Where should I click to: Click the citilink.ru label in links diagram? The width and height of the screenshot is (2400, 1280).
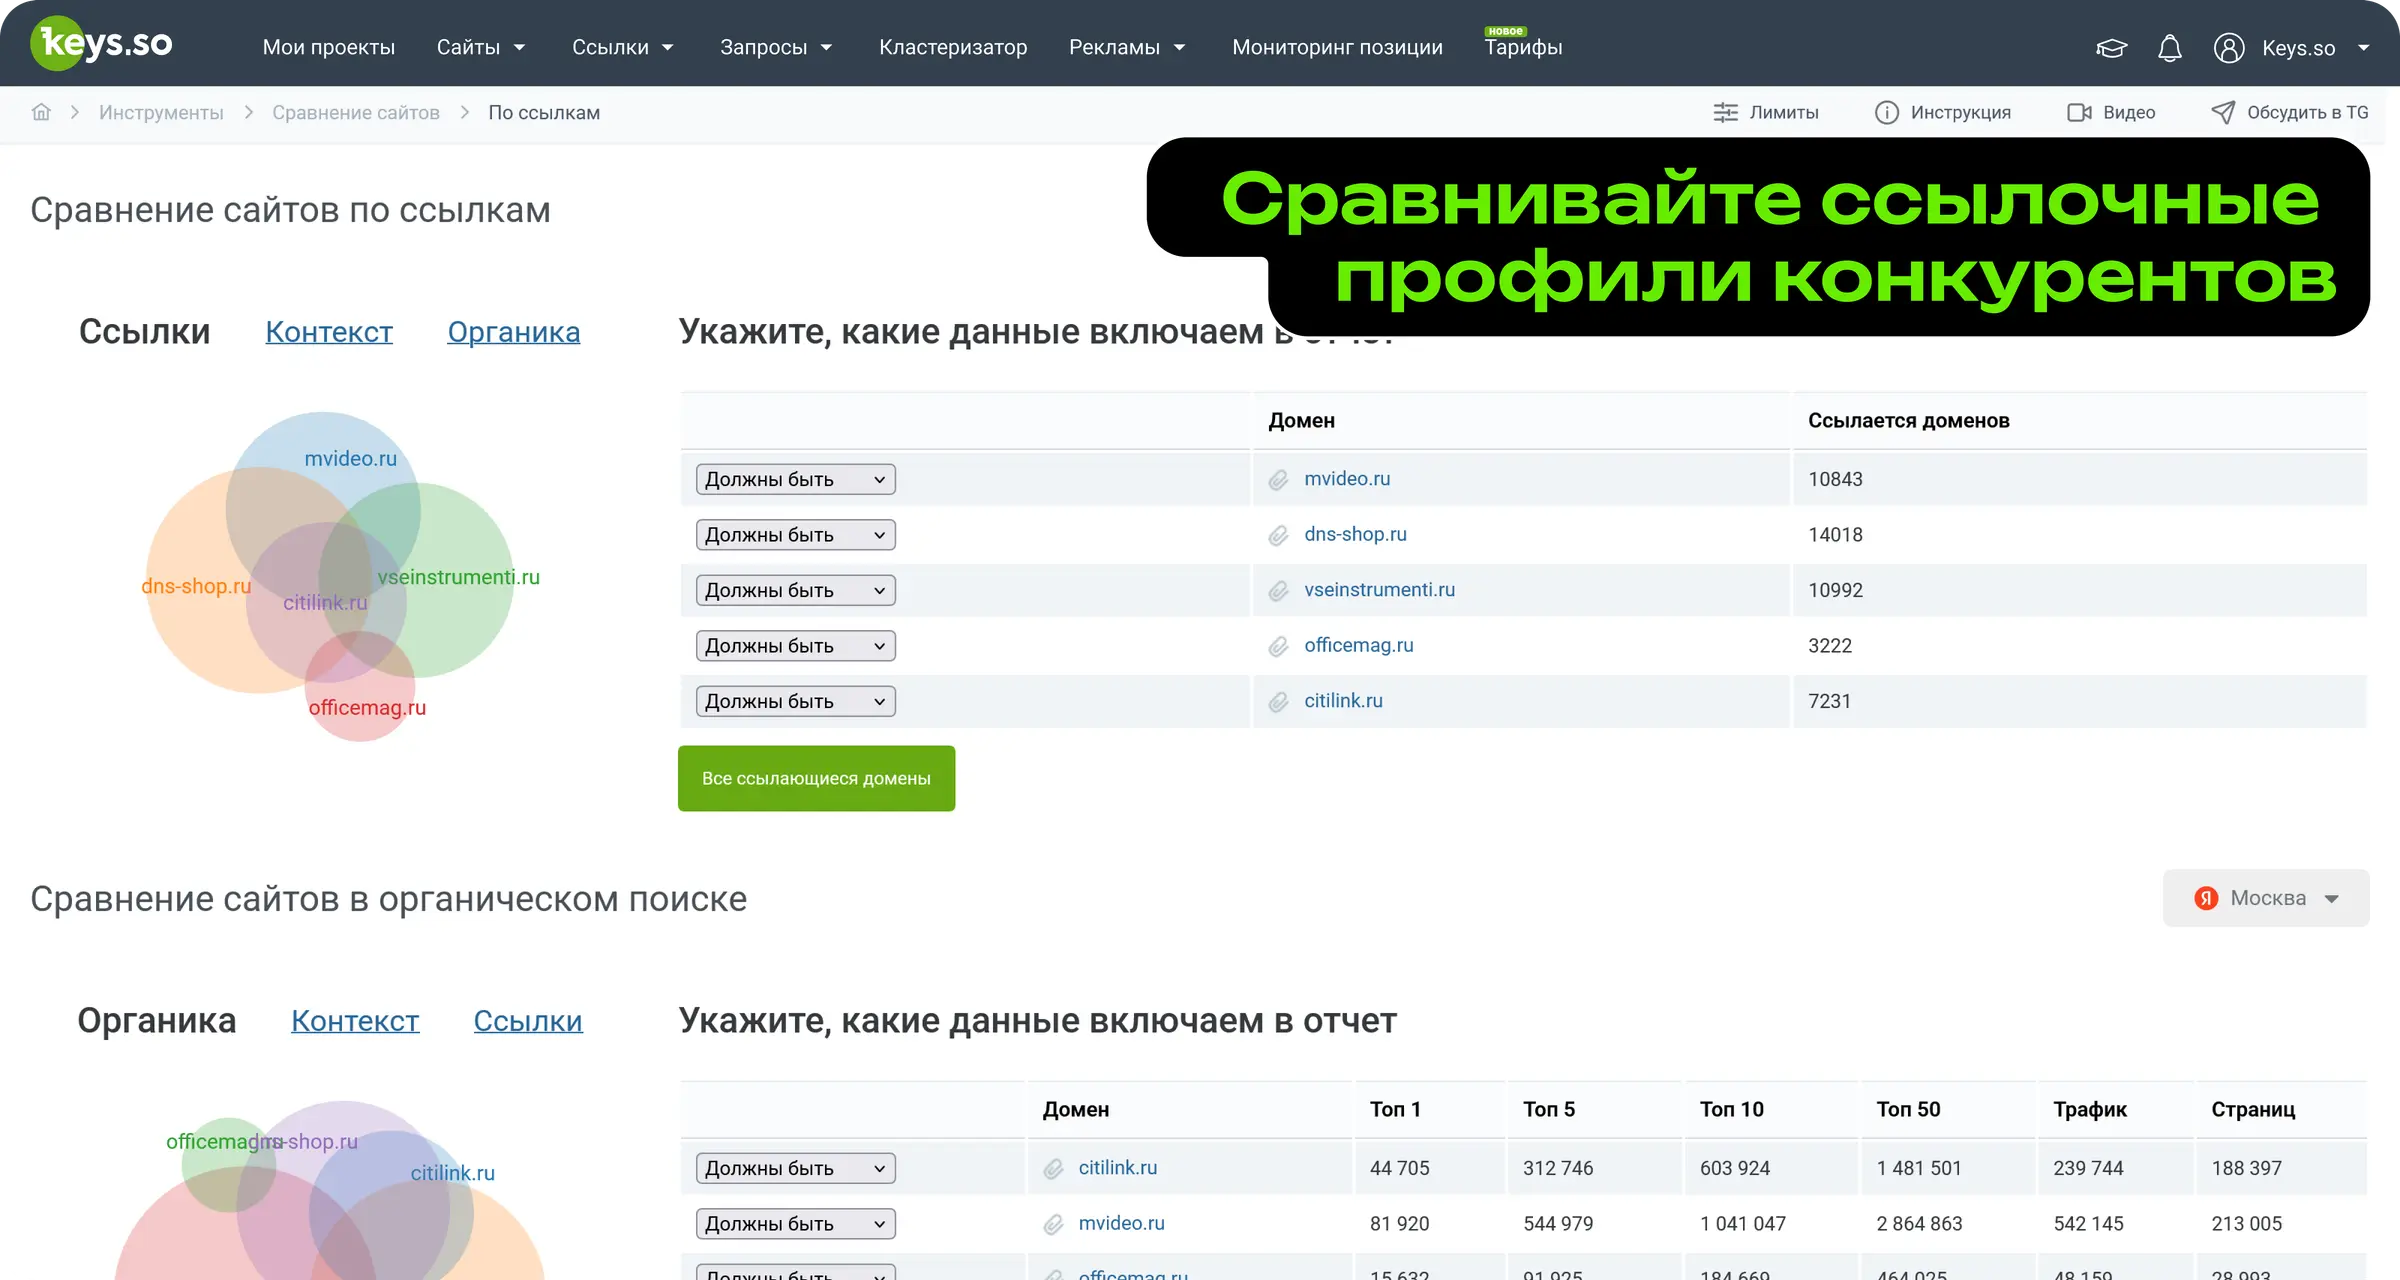[325, 603]
